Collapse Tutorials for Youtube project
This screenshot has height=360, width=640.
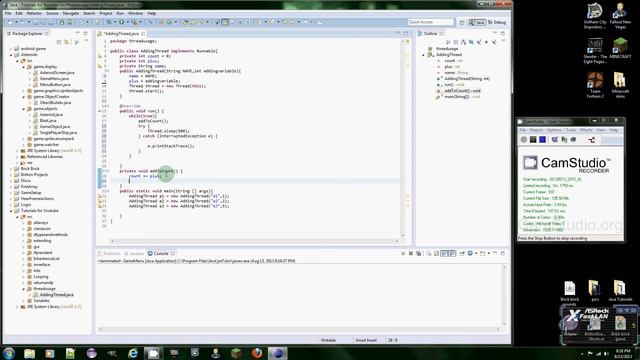pyautogui.click(x=11, y=211)
